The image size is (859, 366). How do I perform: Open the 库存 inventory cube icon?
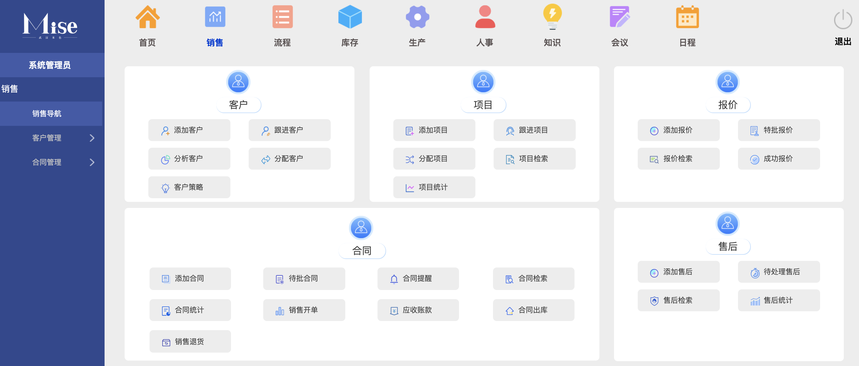point(350,17)
